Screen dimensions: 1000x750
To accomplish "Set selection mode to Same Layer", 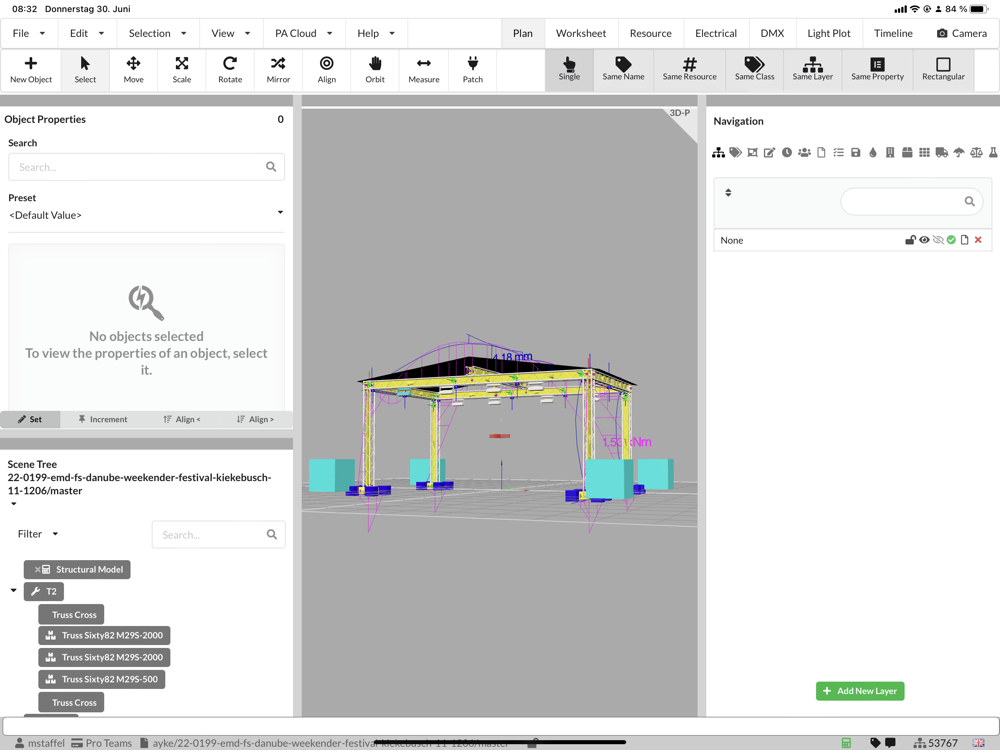I will [x=812, y=70].
